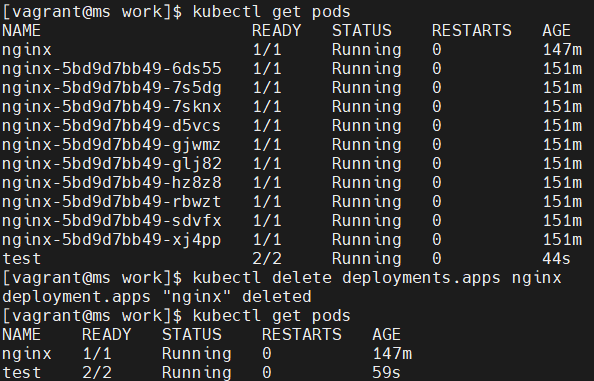Click the STATUS header in second table
Viewport: 594px width, 381px height.
click(192, 335)
